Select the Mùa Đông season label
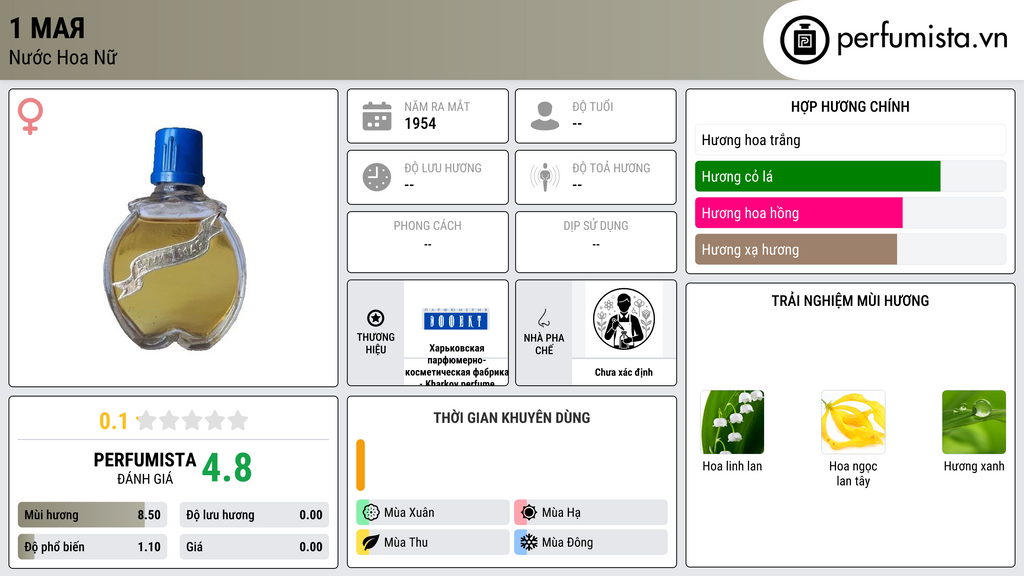 click(567, 543)
